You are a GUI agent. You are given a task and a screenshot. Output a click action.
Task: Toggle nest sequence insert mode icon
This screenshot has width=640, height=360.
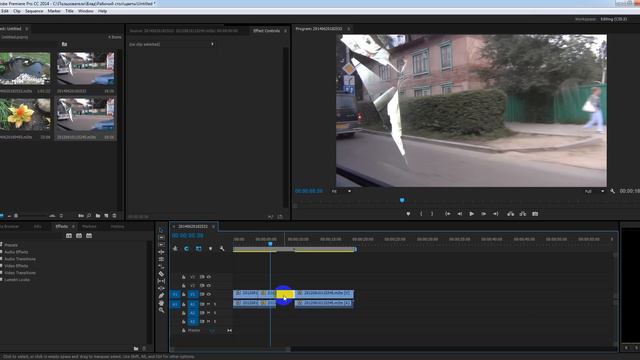pyautogui.click(x=176, y=249)
